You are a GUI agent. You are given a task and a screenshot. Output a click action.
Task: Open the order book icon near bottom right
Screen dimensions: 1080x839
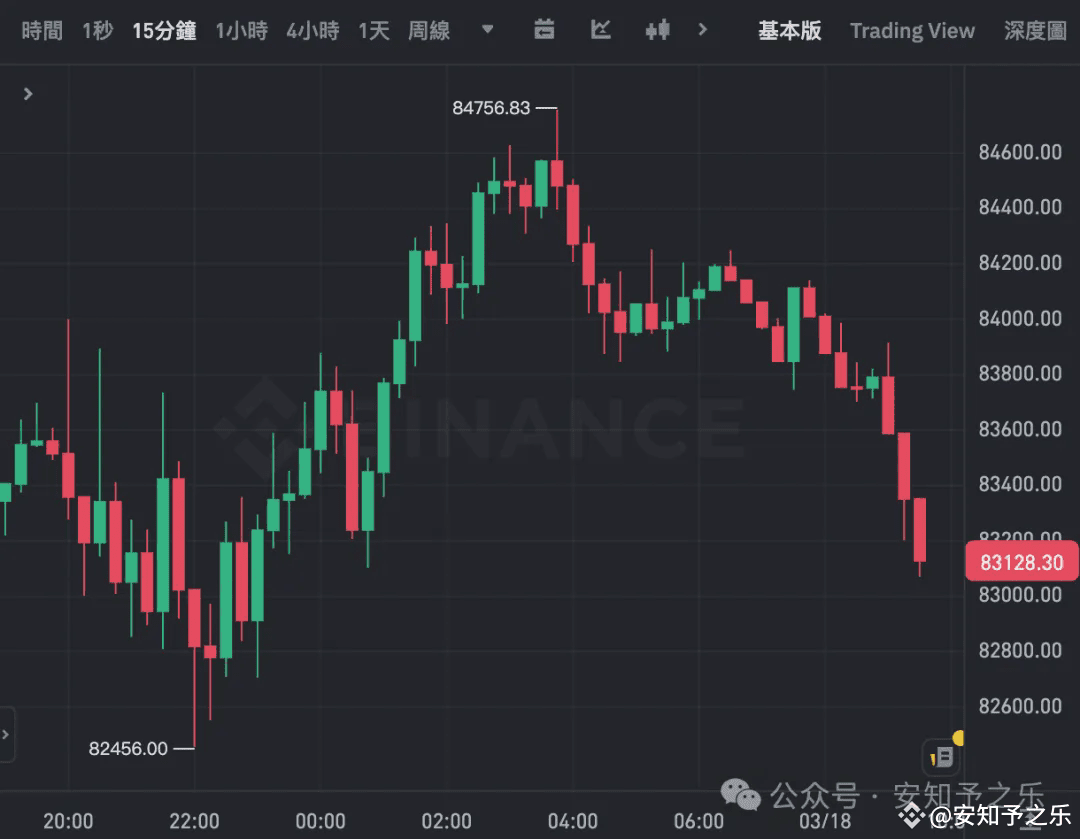pos(940,756)
